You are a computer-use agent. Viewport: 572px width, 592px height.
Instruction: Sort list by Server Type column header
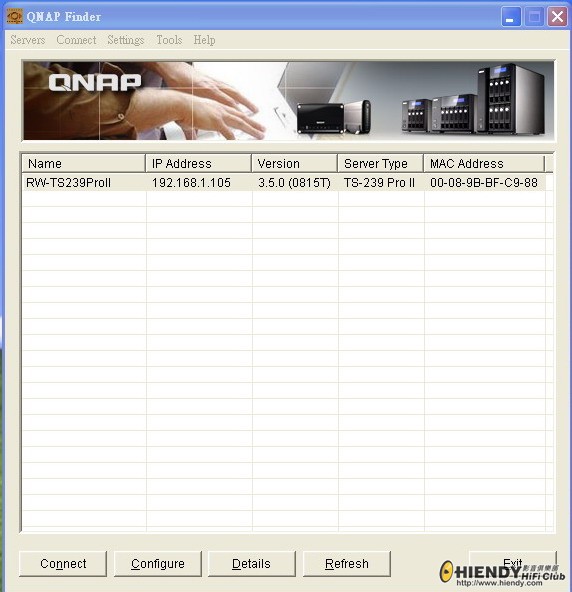pyautogui.click(x=381, y=163)
